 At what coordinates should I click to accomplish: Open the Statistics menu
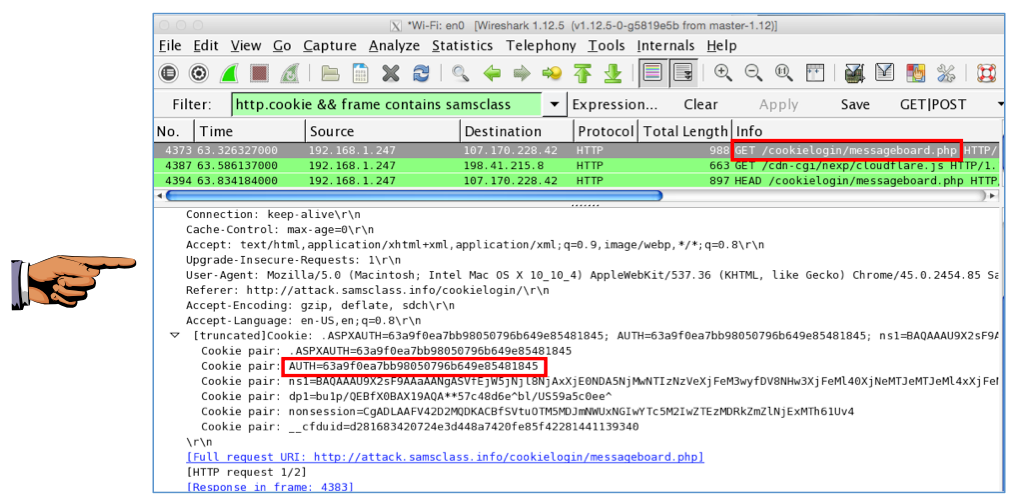pyautogui.click(x=462, y=46)
